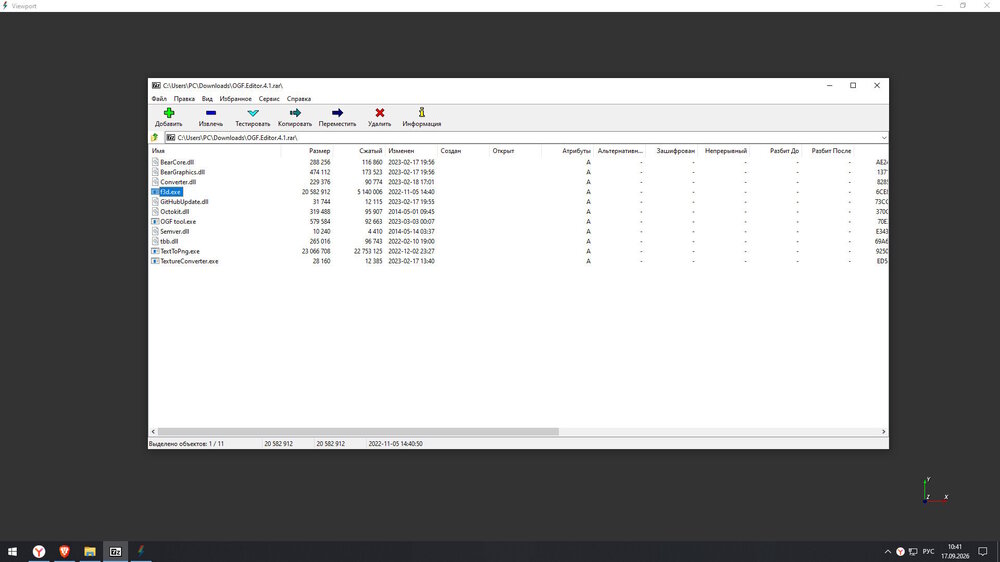Screen dimensions: 1000x562
Task: Open Yandex Browser from the taskbar
Action: coord(39,551)
